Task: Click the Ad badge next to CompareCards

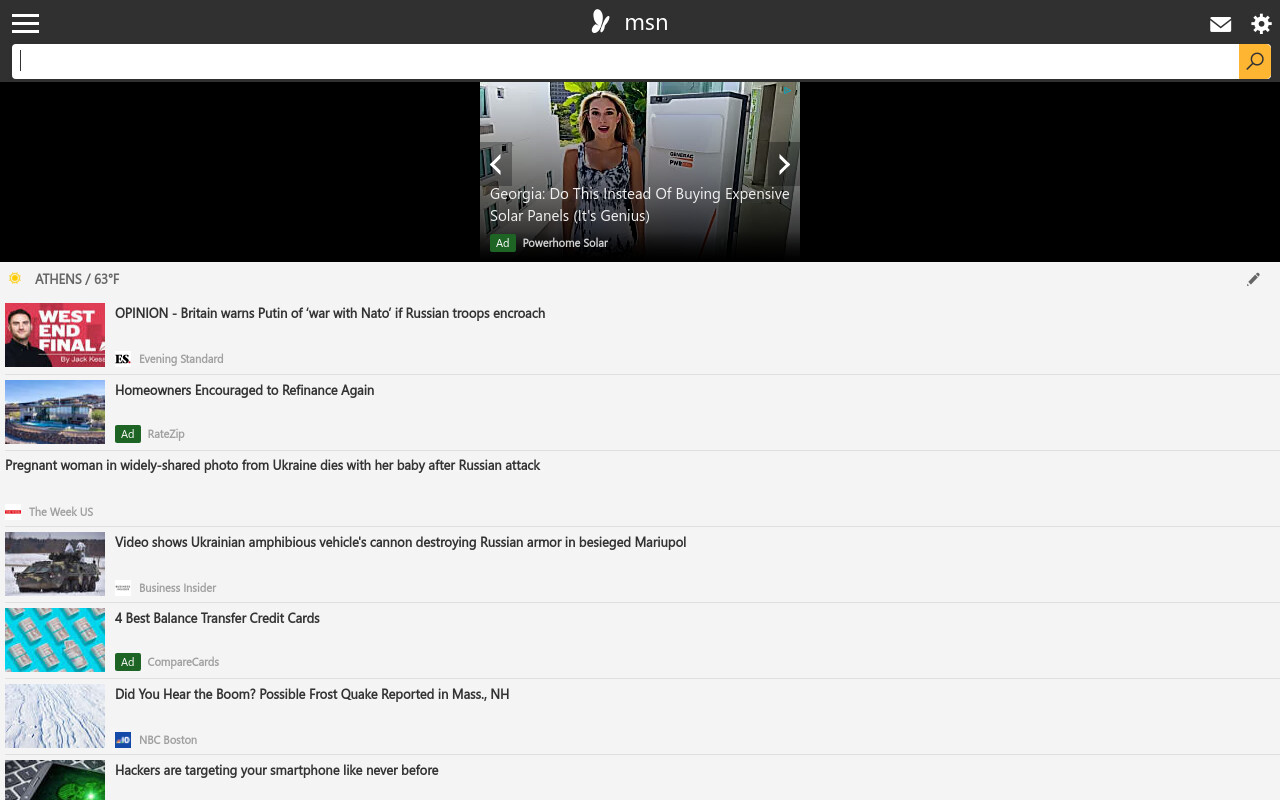Action: coord(128,662)
